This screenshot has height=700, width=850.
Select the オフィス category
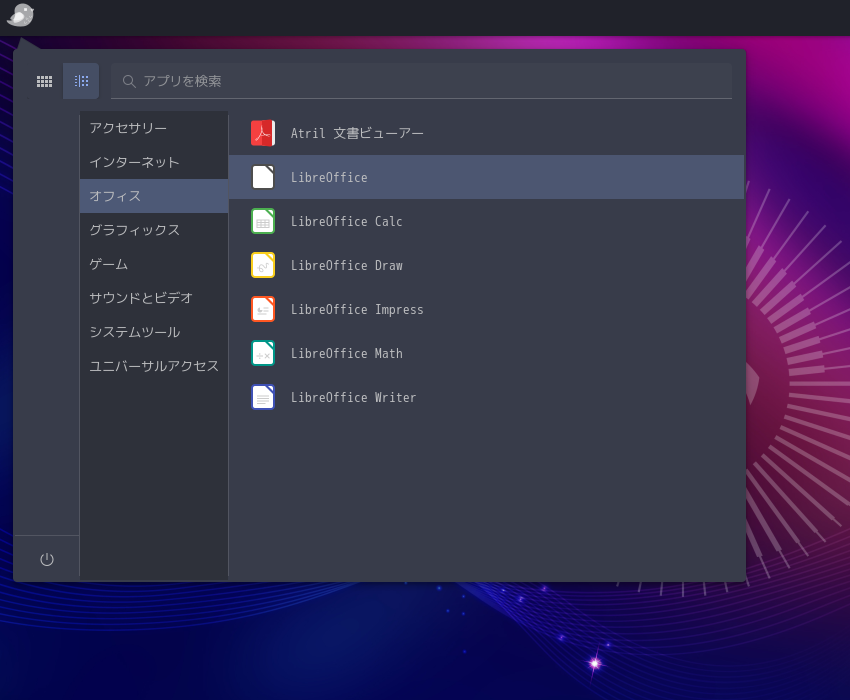[154, 196]
